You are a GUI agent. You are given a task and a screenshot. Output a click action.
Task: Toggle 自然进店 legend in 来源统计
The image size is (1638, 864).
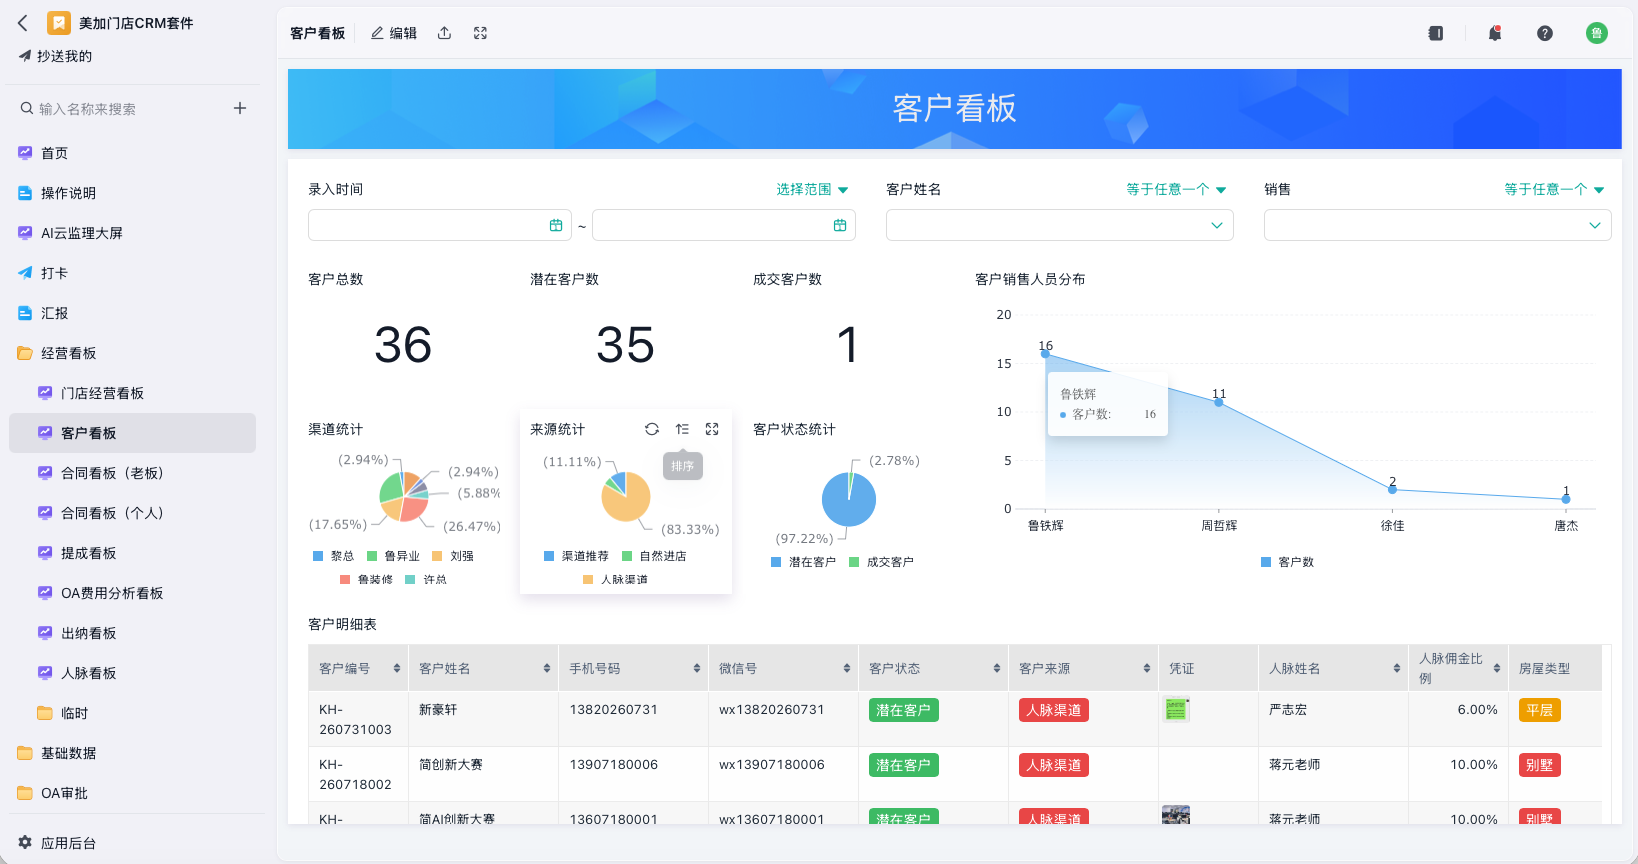[x=654, y=556]
